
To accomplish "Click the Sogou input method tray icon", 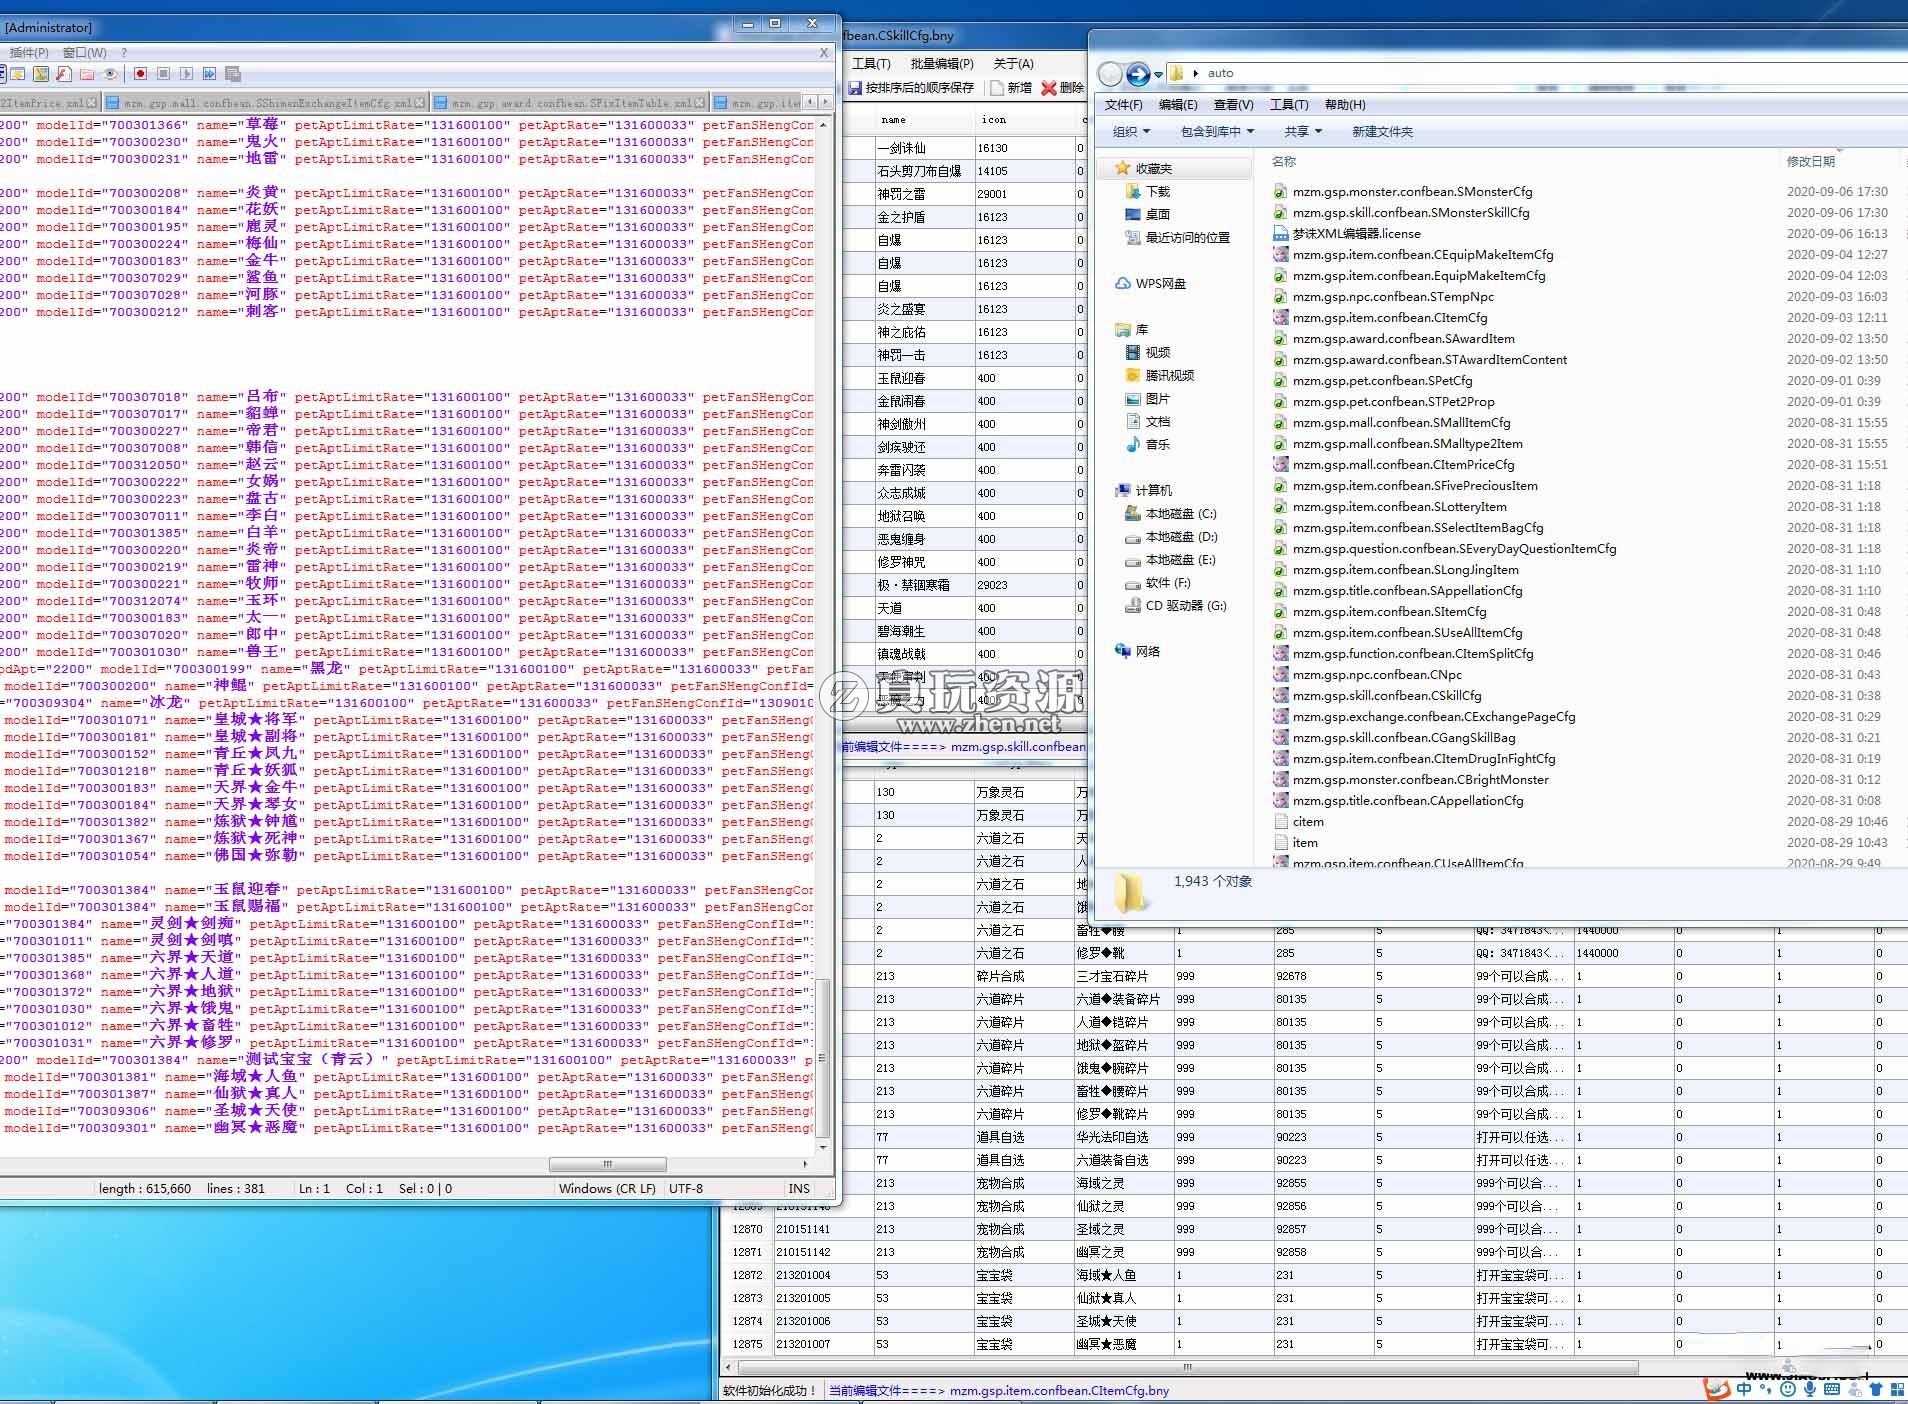I will (1716, 1390).
